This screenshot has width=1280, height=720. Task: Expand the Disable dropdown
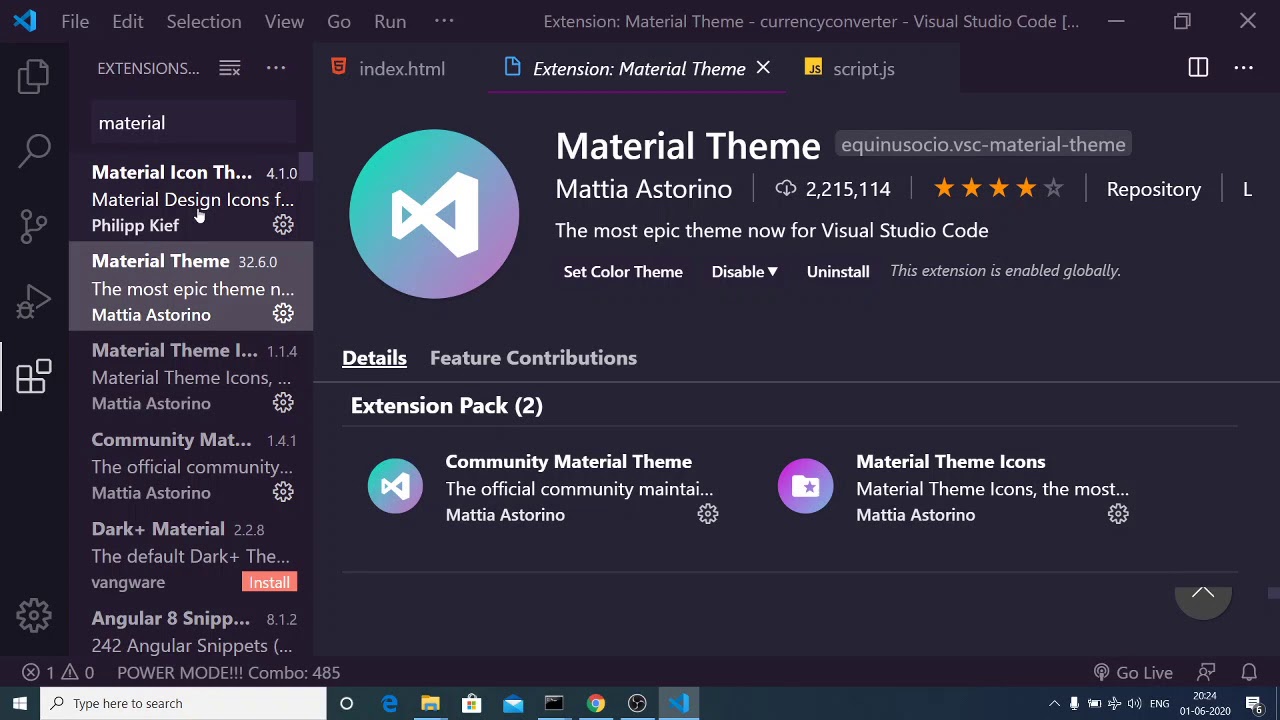point(744,272)
